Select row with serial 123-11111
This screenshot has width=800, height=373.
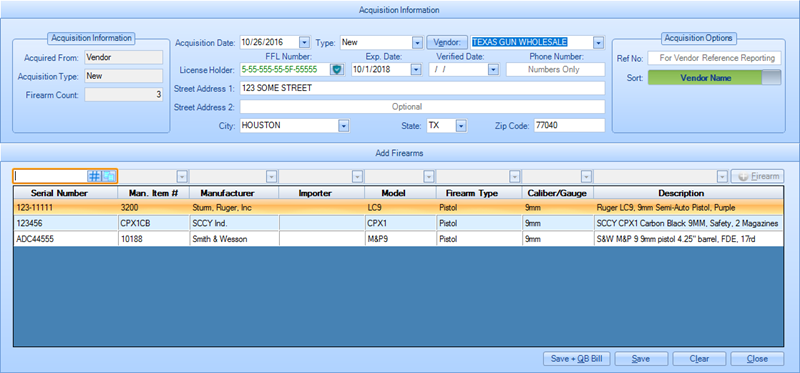point(398,208)
